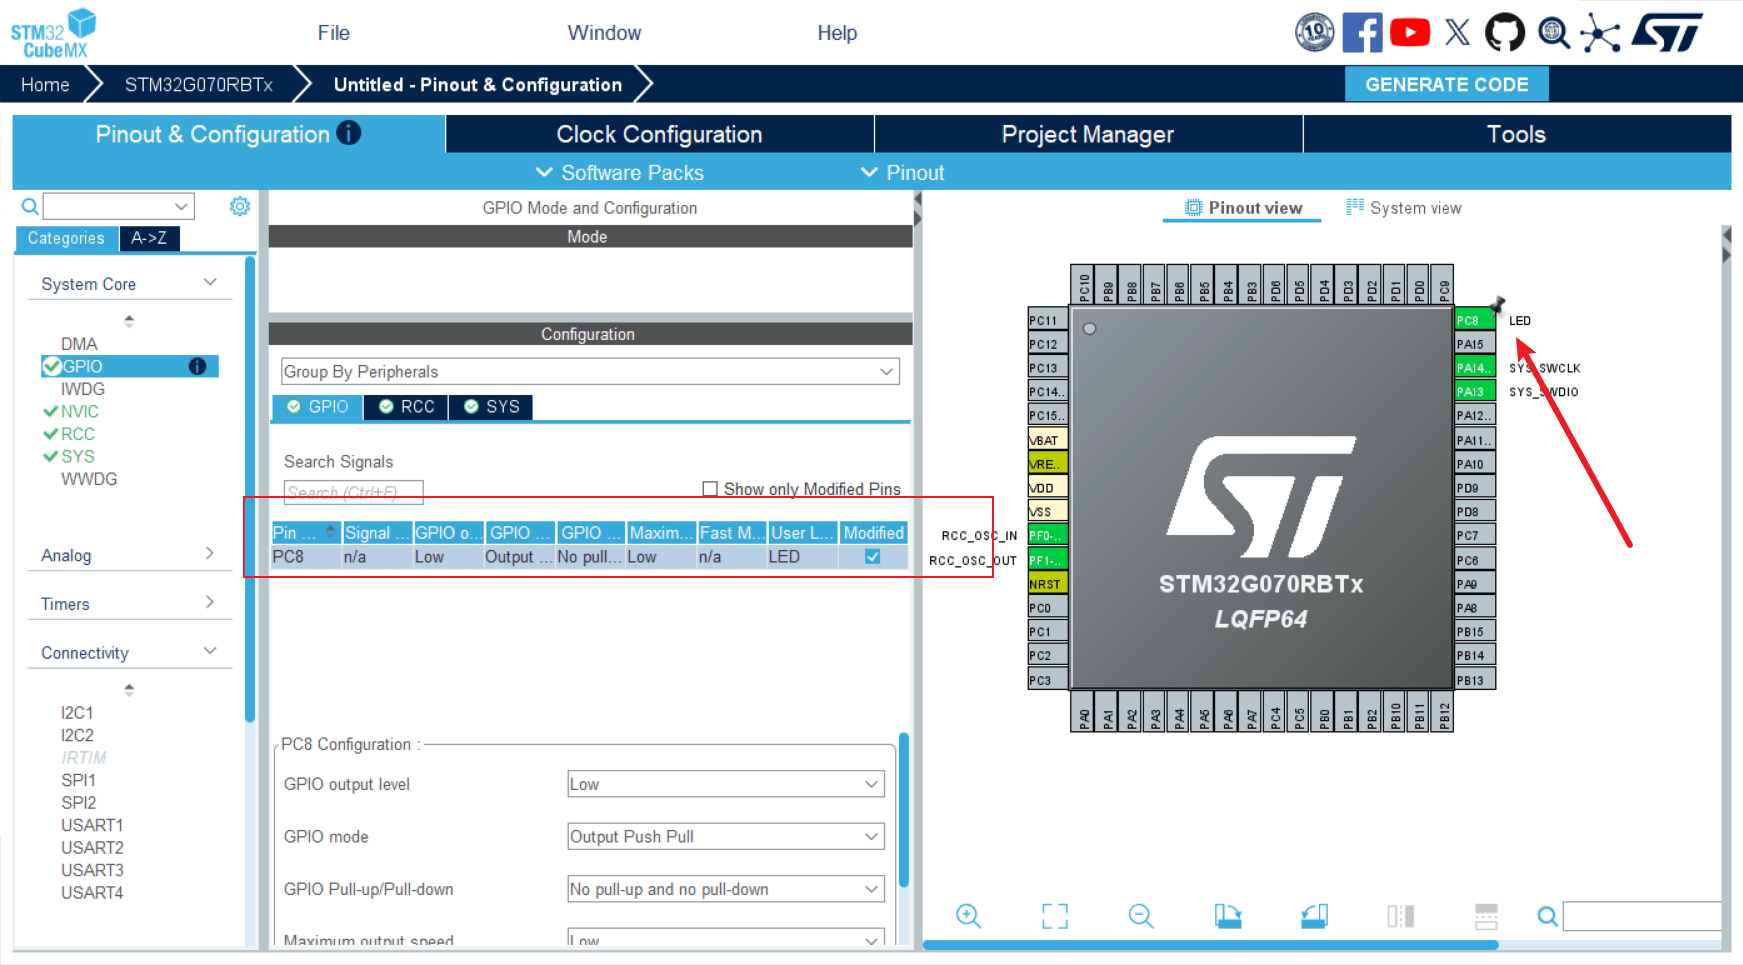Enable Show only Modified Pins checkbox
1743x965 pixels.
coord(710,489)
